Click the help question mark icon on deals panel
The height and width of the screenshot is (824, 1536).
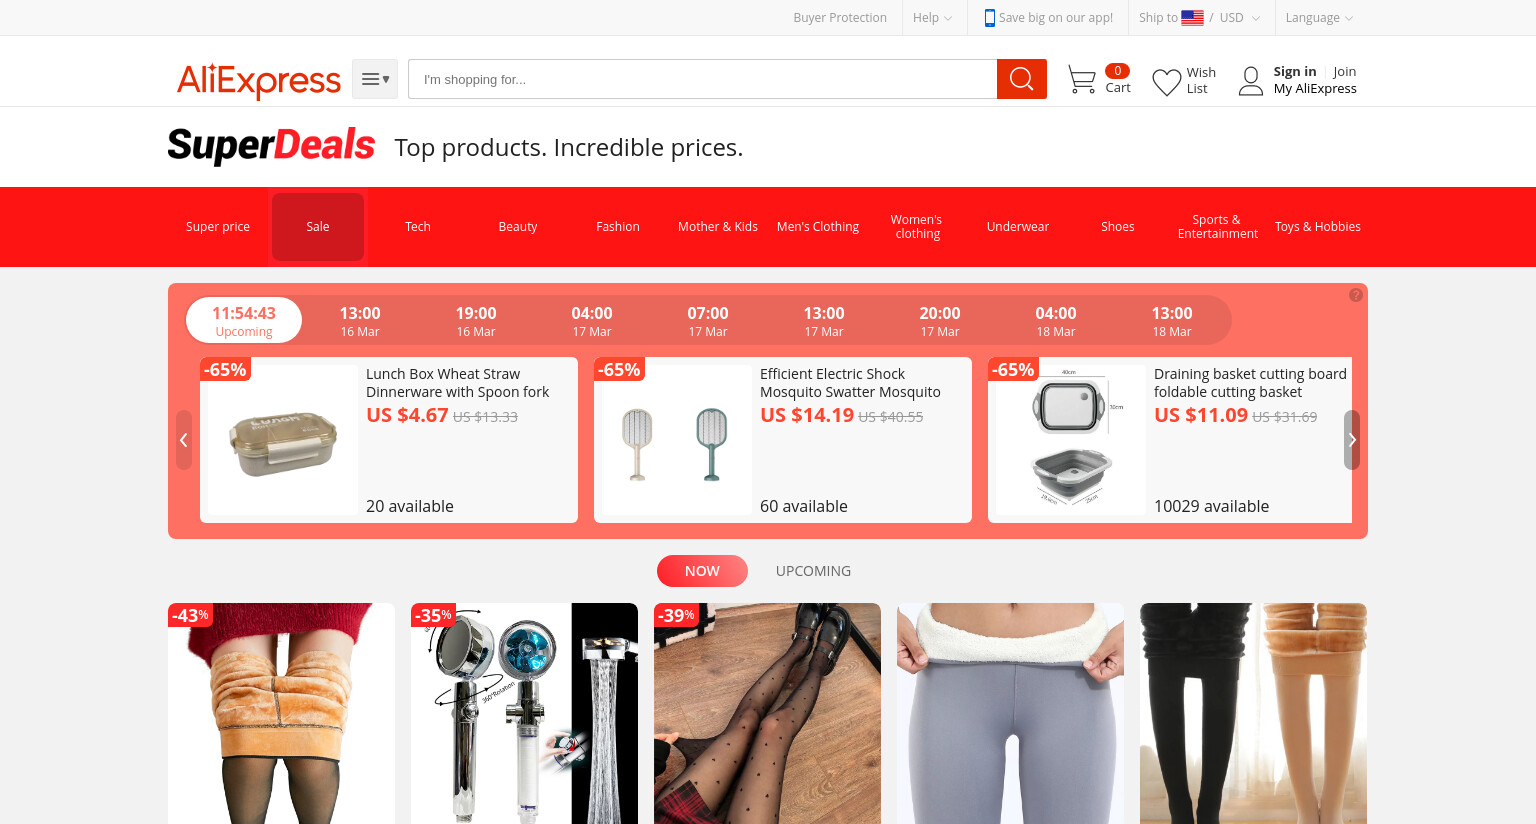click(1355, 295)
